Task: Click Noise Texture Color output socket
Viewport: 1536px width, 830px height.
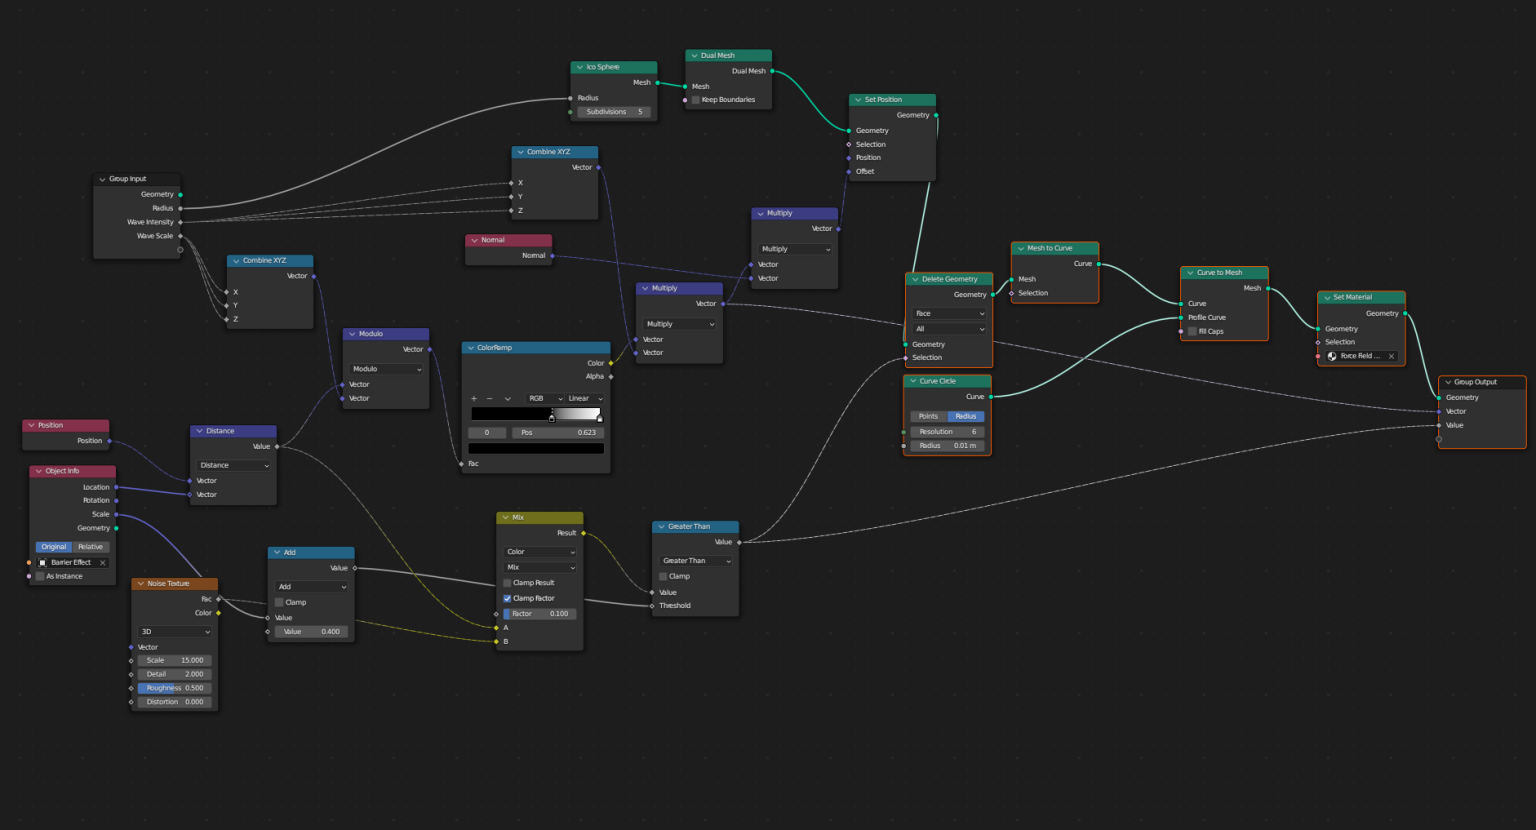Action: 218,613
